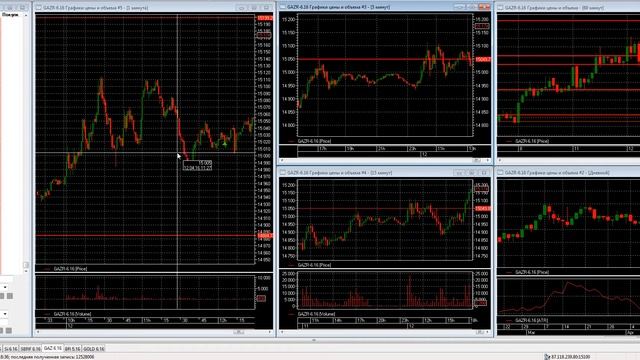The height and width of the screenshot is (360, 640).
Task: Select GAZR-6.16 [Price] legend in 5-minute chart
Action: (314, 141)
